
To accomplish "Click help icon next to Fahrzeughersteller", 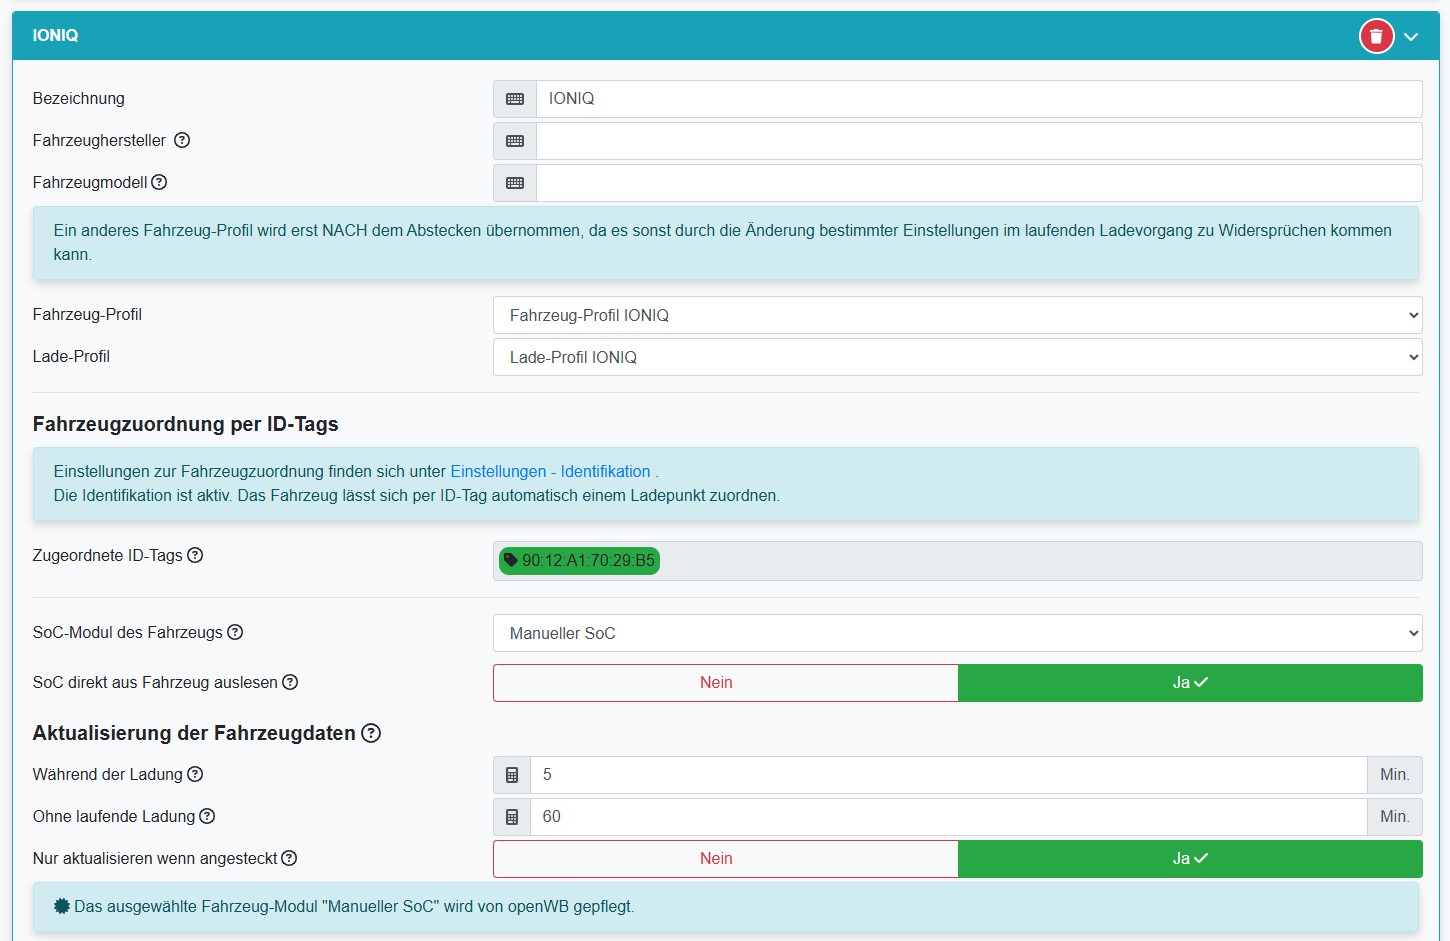I will (182, 141).
